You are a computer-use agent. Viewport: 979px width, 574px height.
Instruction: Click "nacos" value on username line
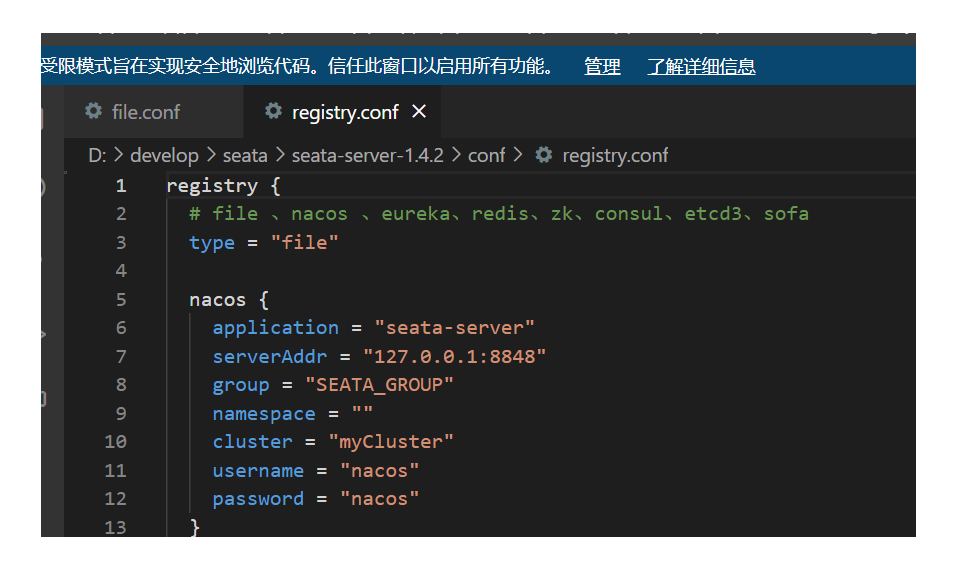point(379,470)
